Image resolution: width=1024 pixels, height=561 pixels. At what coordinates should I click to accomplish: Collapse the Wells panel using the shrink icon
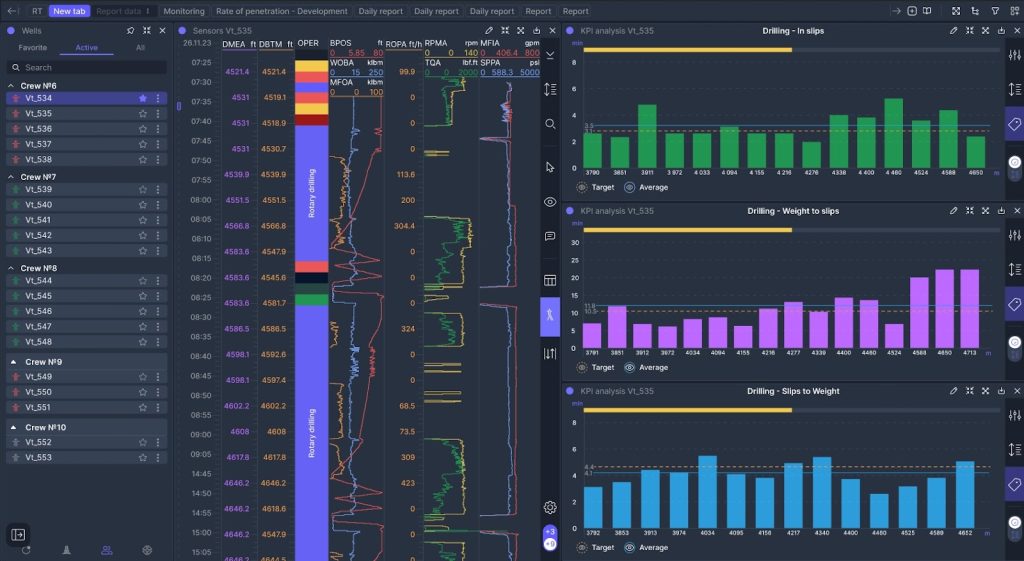[x=147, y=31]
